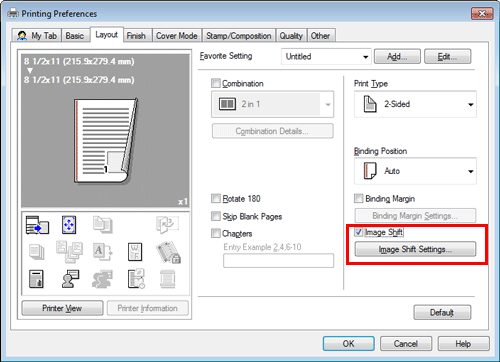This screenshot has height=362, width=500.
Task: Click the page preview thumbnail image
Action: [x=106, y=141]
